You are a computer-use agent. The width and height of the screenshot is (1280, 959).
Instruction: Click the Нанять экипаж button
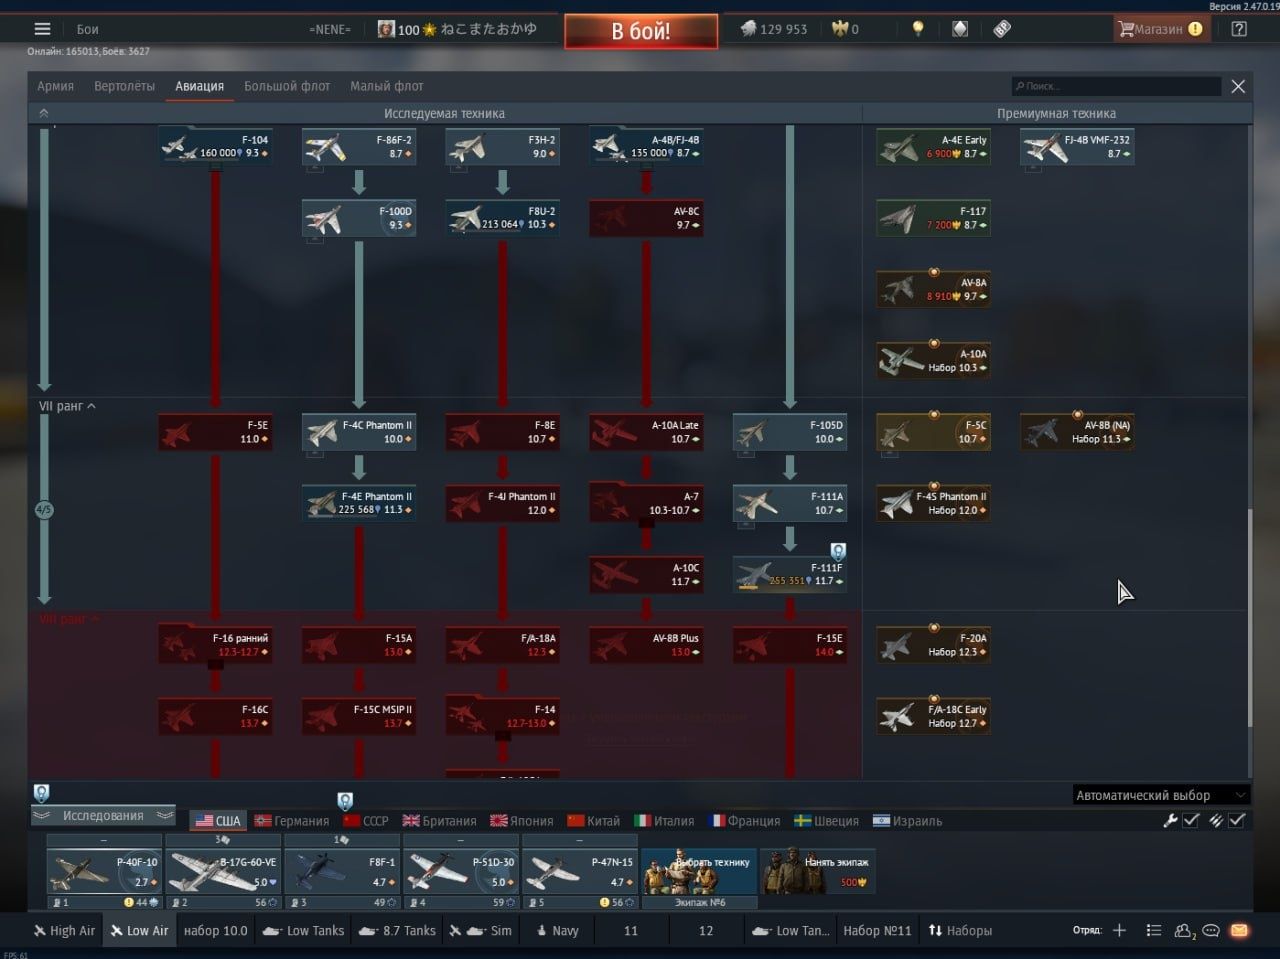pos(817,870)
